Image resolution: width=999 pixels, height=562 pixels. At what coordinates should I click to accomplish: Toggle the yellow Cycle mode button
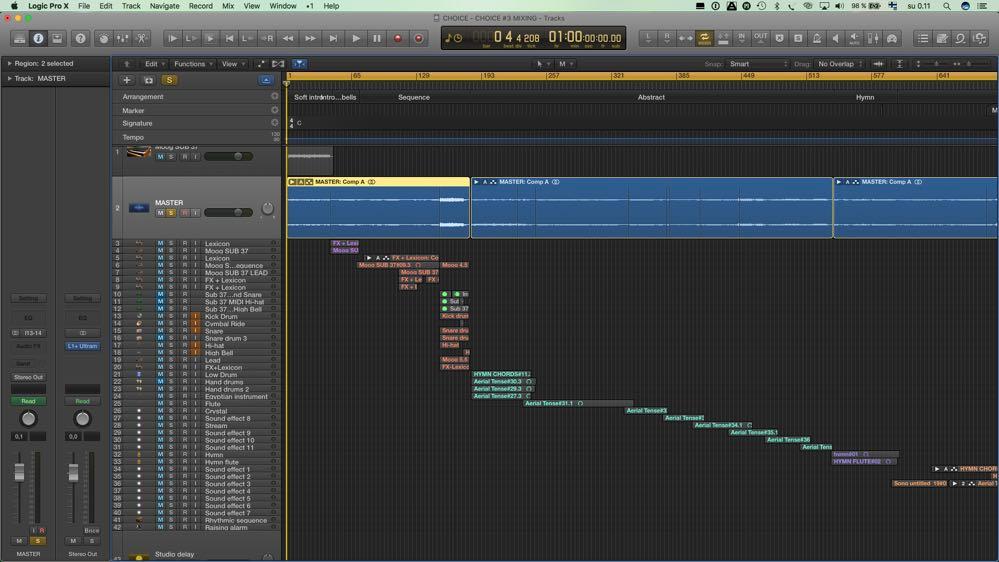point(704,38)
